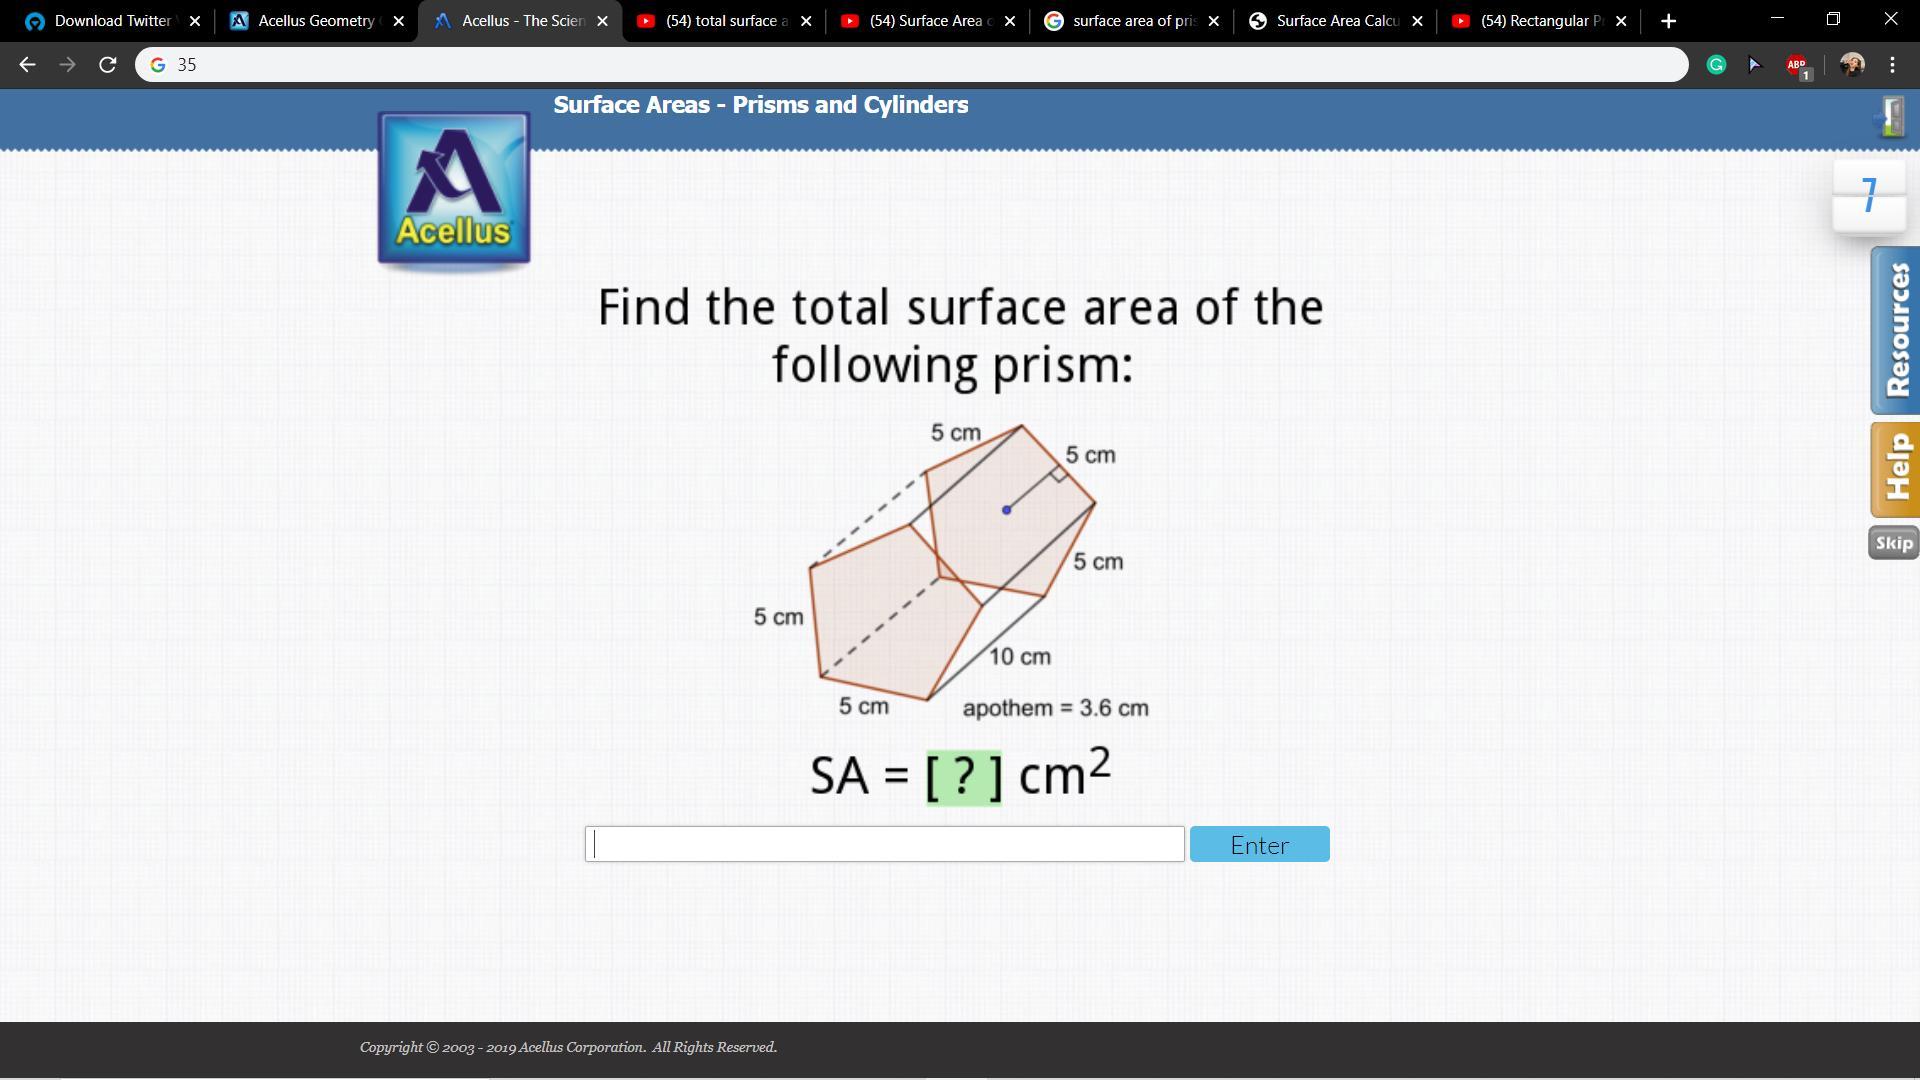
Task: Click the AdBlock Plus extension icon
Action: (1797, 65)
